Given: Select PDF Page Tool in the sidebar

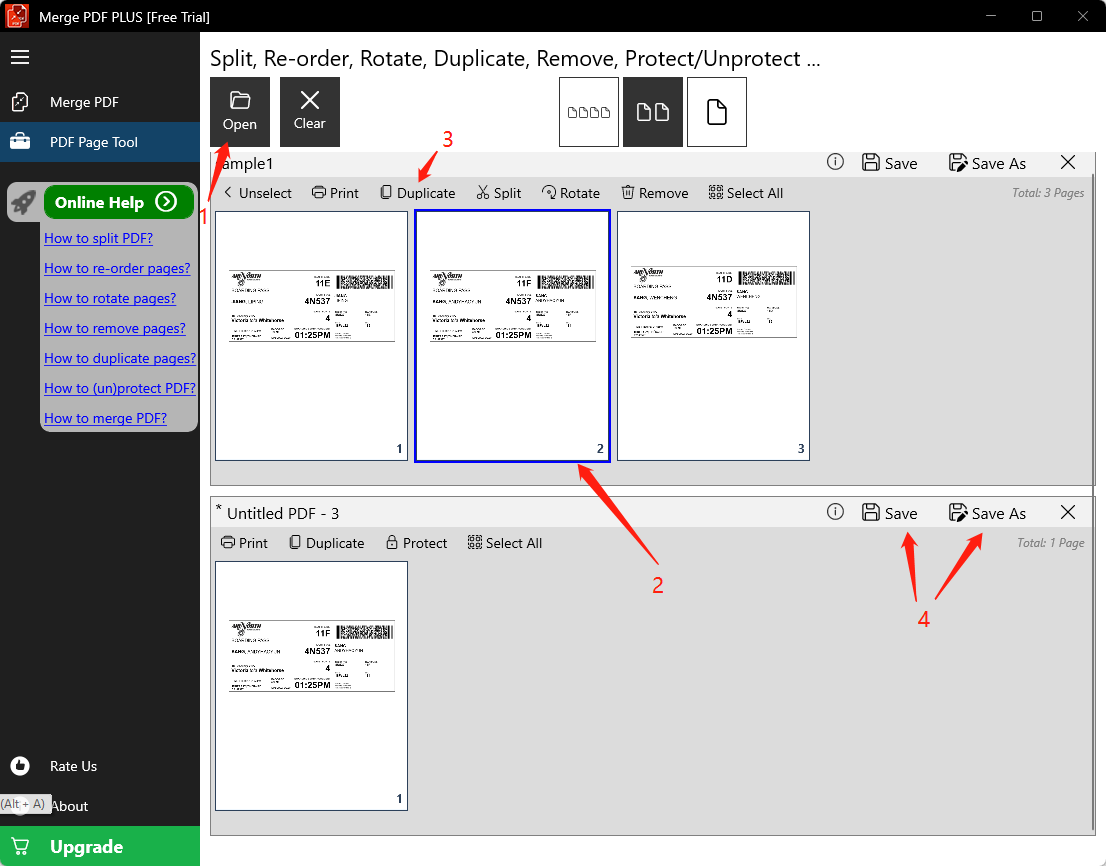Looking at the screenshot, I should pyautogui.click(x=99, y=142).
